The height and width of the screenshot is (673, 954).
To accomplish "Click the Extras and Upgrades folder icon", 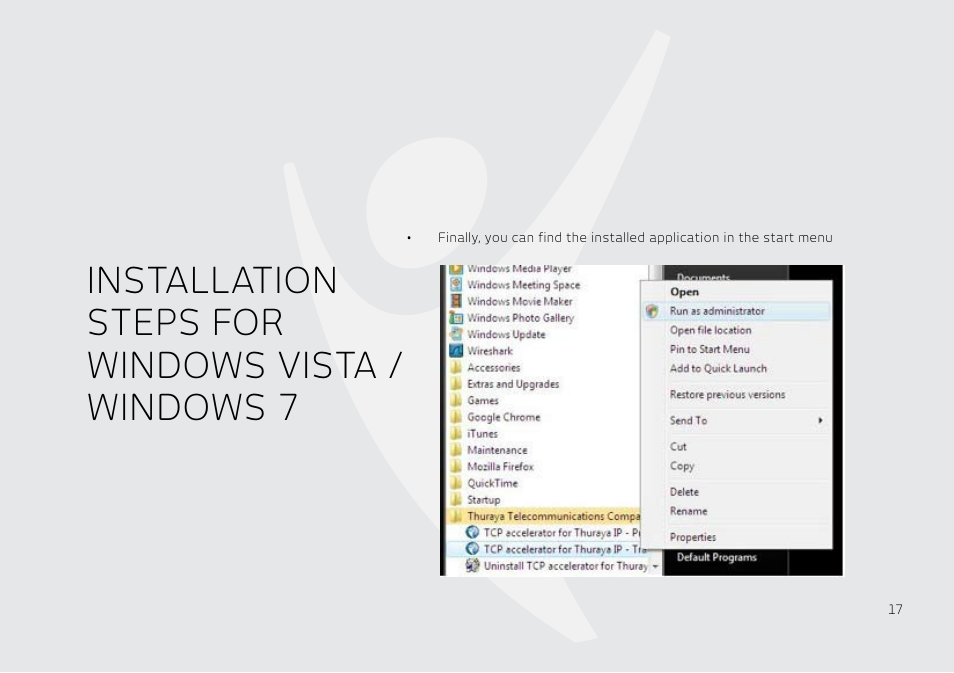I will click(456, 383).
